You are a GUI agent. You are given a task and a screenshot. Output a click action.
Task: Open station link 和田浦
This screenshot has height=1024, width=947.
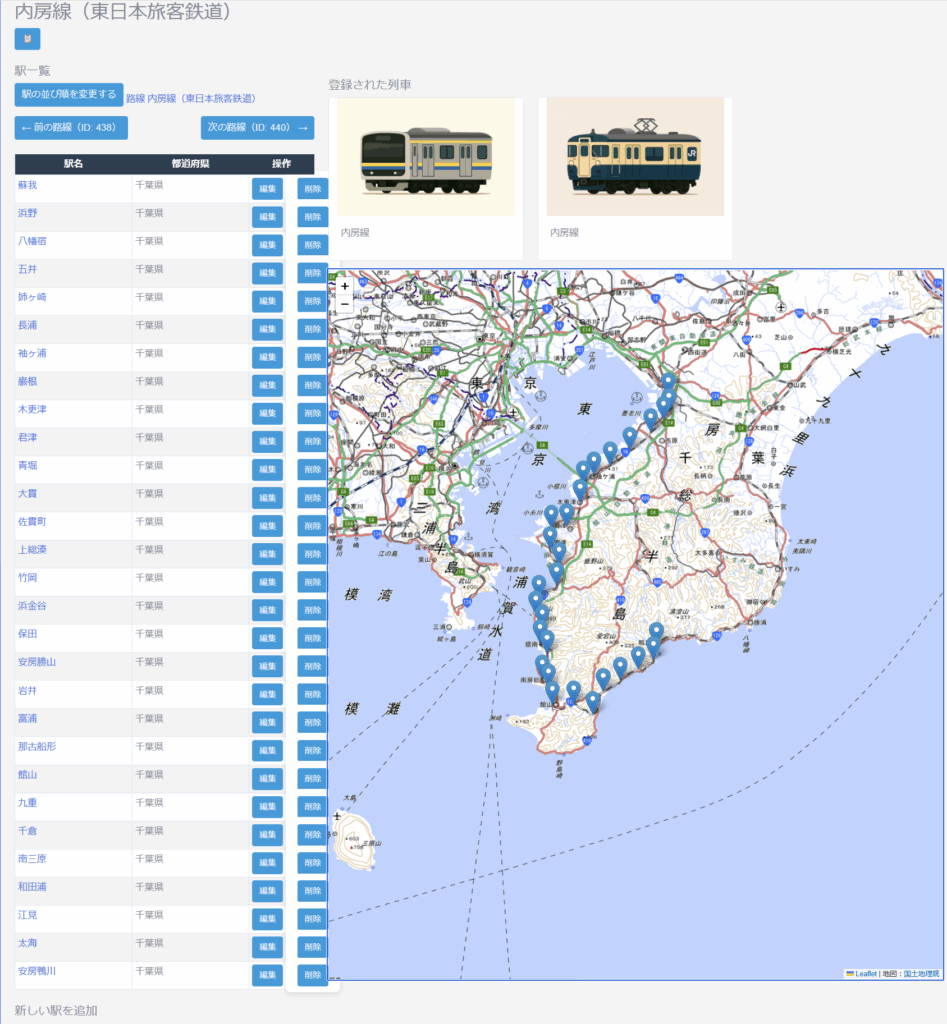pyautogui.click(x=32, y=888)
